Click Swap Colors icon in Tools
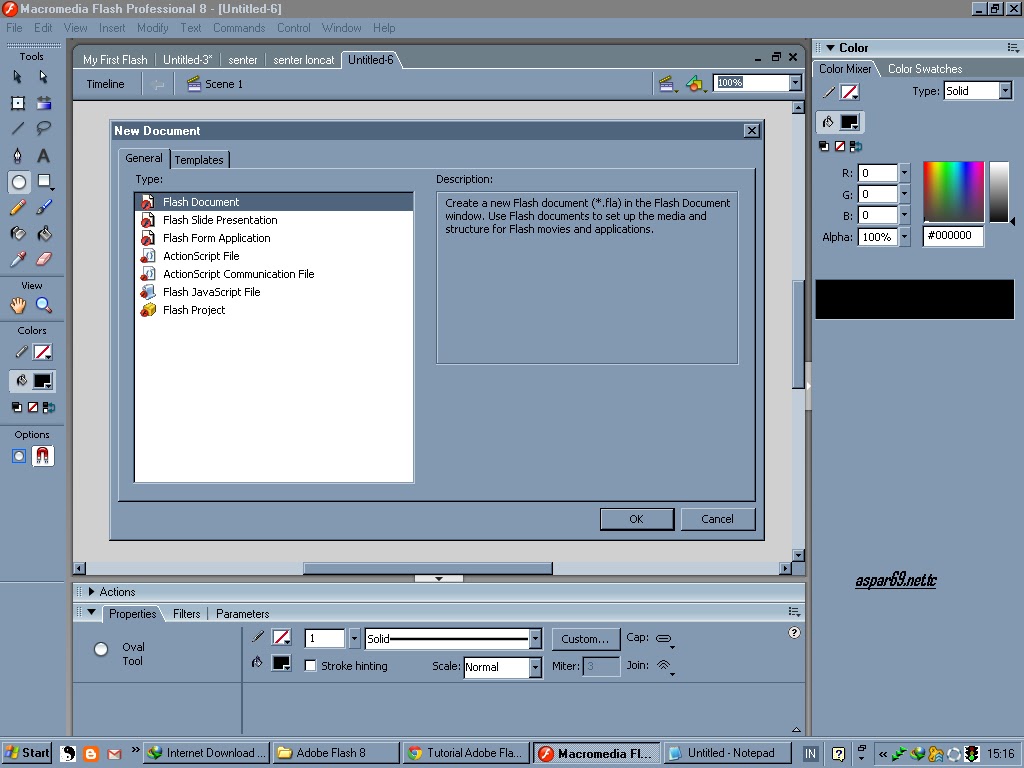The image size is (1024, 768). click(49, 408)
